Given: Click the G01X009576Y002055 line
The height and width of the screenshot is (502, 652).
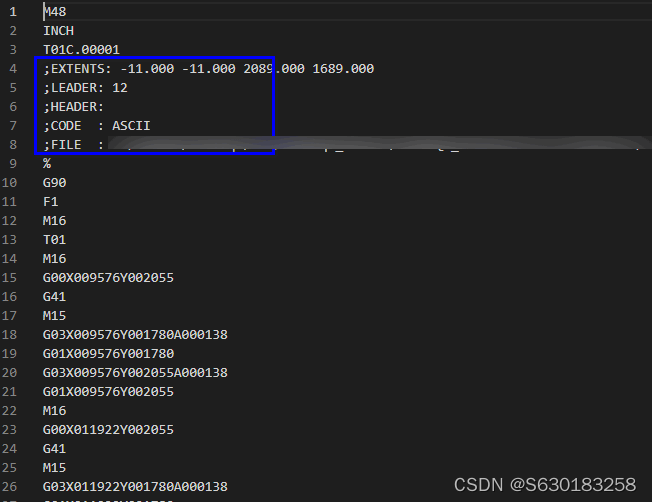Looking at the screenshot, I should click(x=108, y=392).
